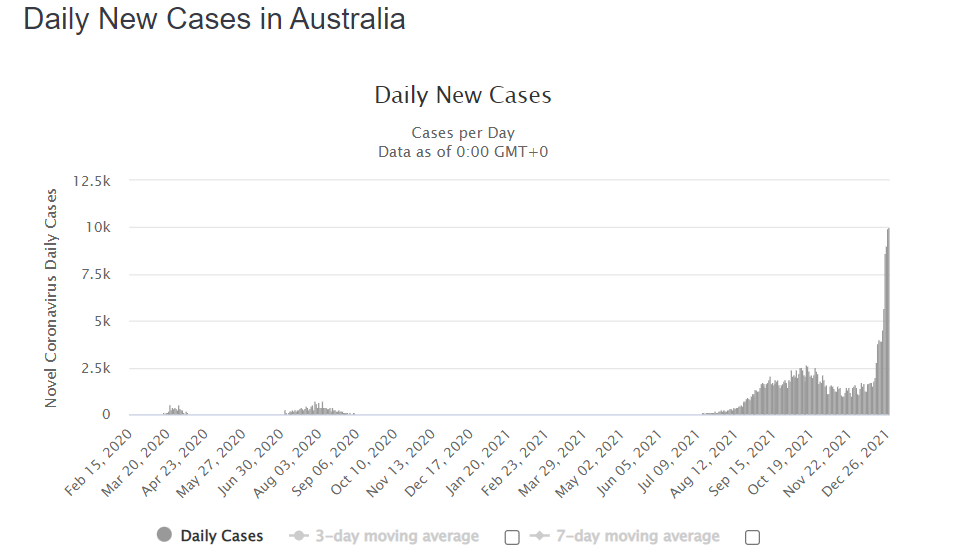Viewport: 957px width, 557px height.
Task: Click the Aug 03, 2020 axis label
Action: point(287,464)
